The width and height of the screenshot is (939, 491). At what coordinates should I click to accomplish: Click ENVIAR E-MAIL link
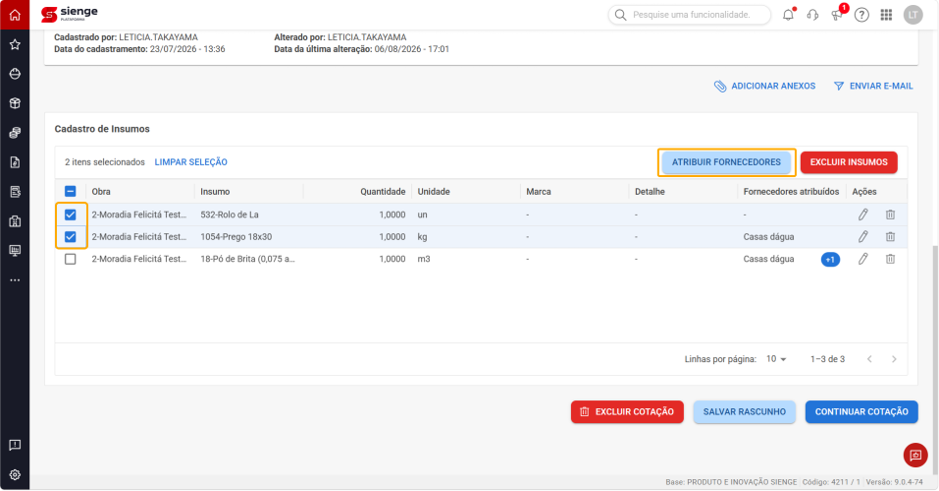pyautogui.click(x=874, y=86)
